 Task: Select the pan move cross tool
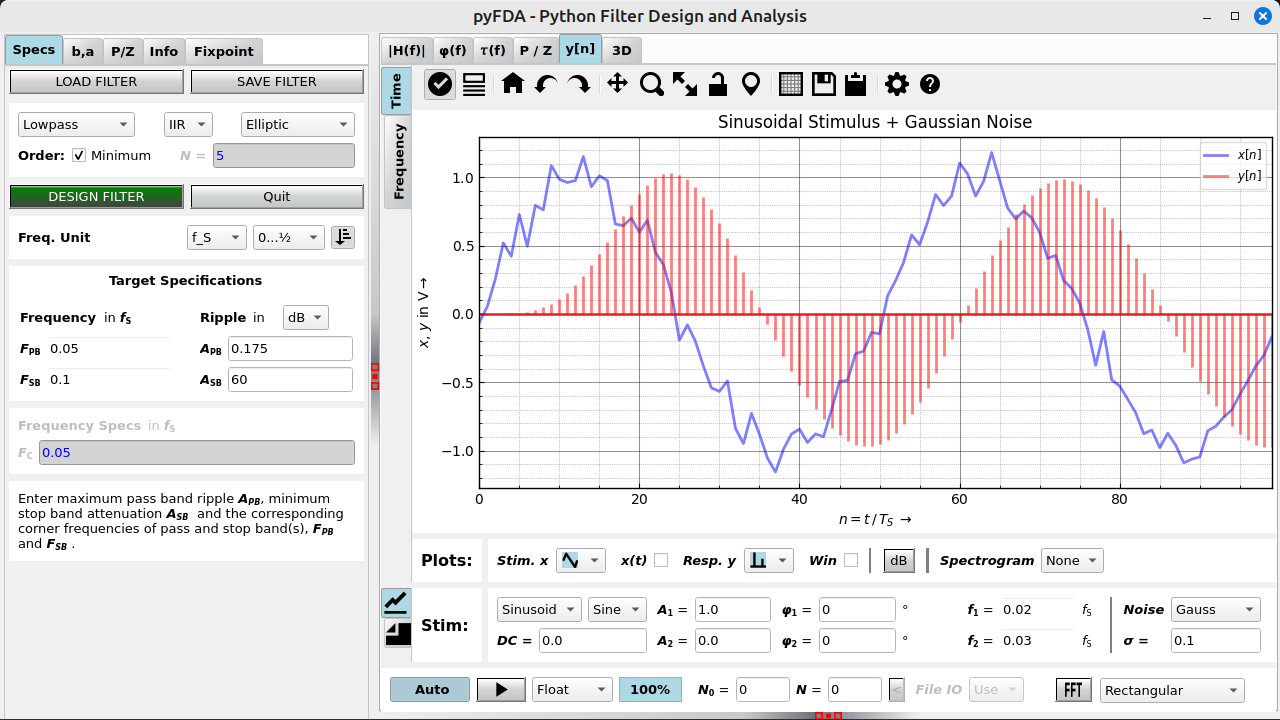617,84
